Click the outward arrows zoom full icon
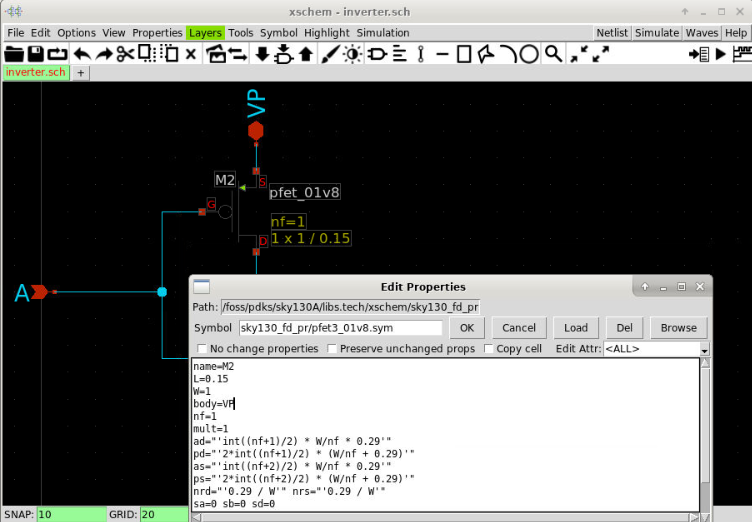 600,54
